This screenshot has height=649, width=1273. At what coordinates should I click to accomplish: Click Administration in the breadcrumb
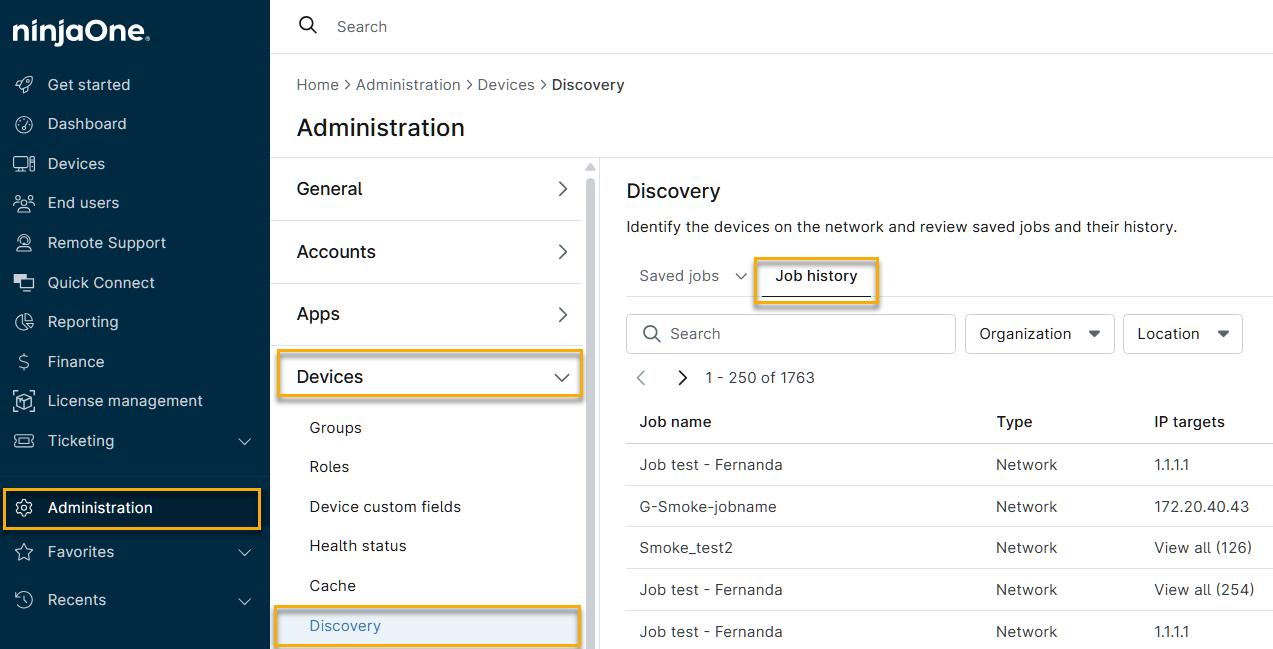point(408,85)
